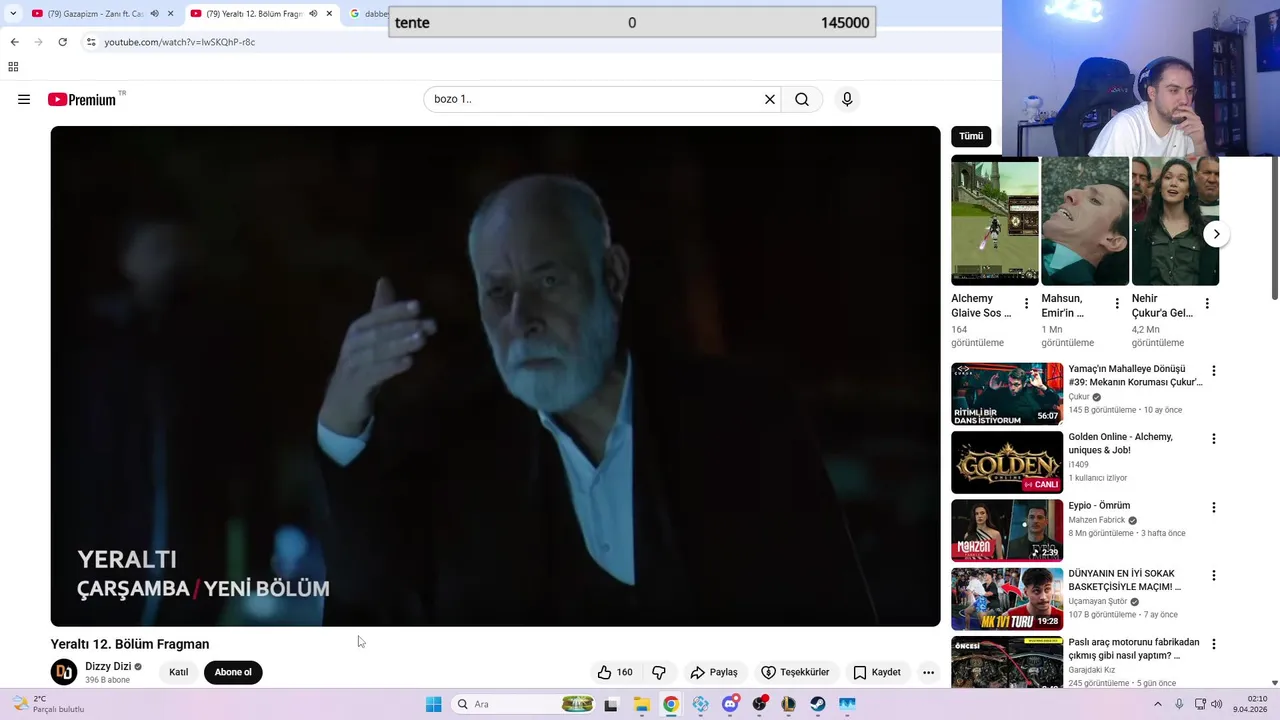Open File Explorer from taskbar
Image resolution: width=1280 pixels, height=720 pixels.
(641, 704)
